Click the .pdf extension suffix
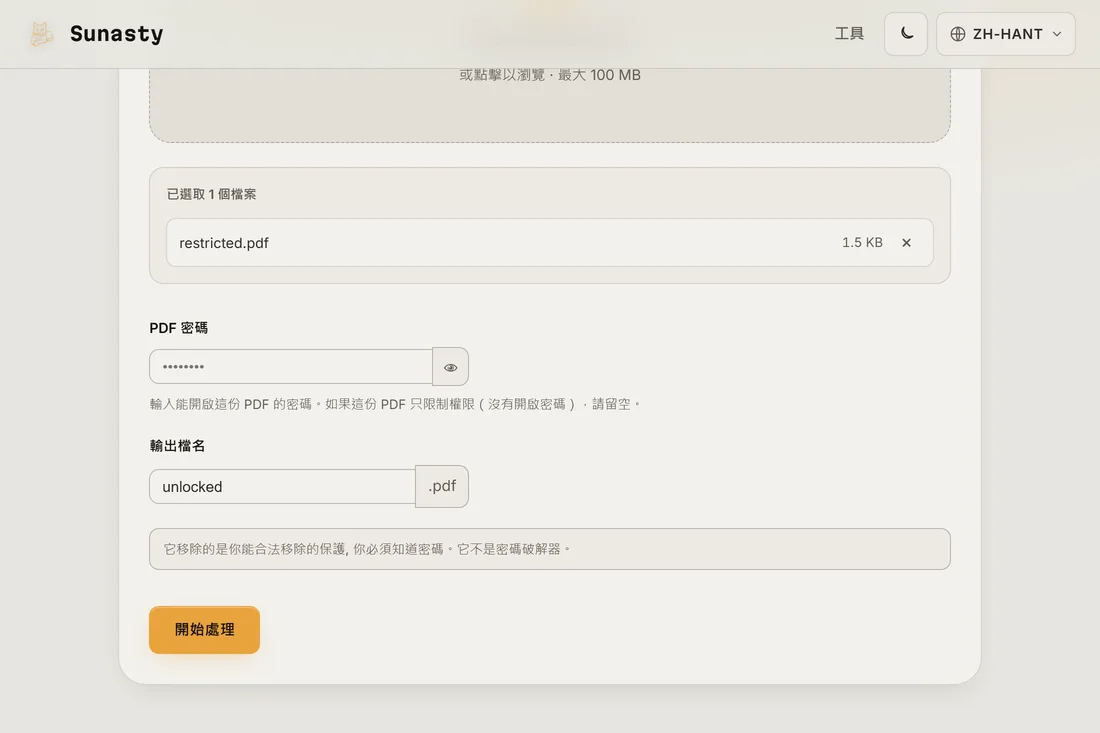Screen dimensions: 1100x733 point(442,486)
